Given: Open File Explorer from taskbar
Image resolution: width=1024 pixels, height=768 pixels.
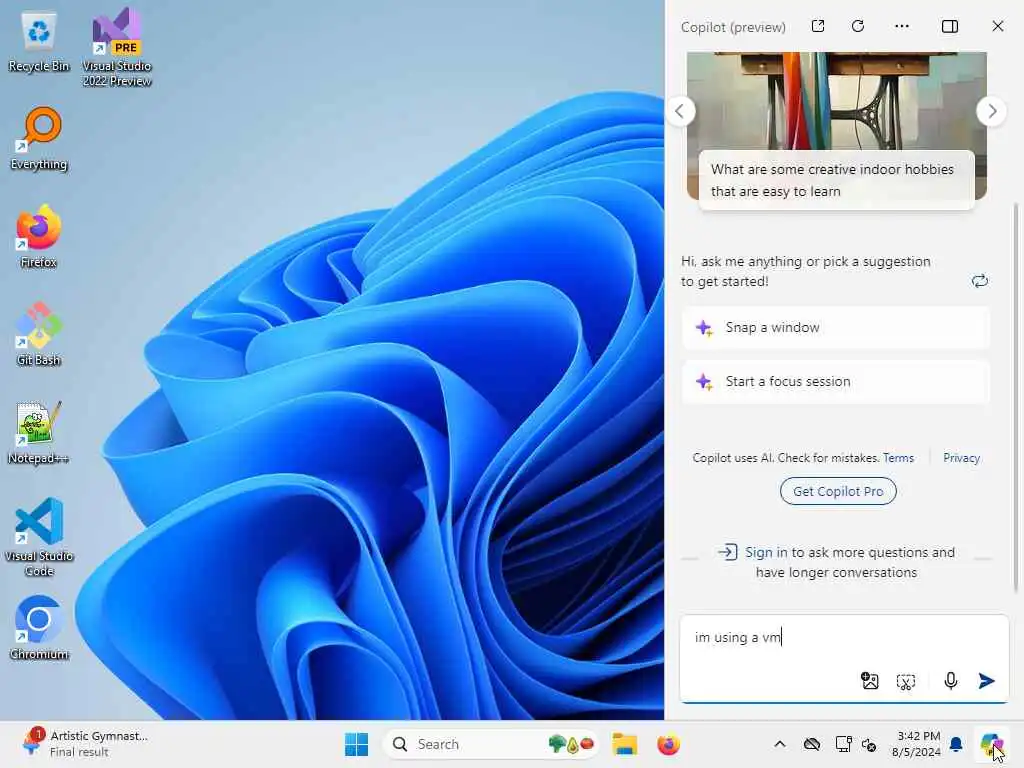Looking at the screenshot, I should (x=624, y=744).
